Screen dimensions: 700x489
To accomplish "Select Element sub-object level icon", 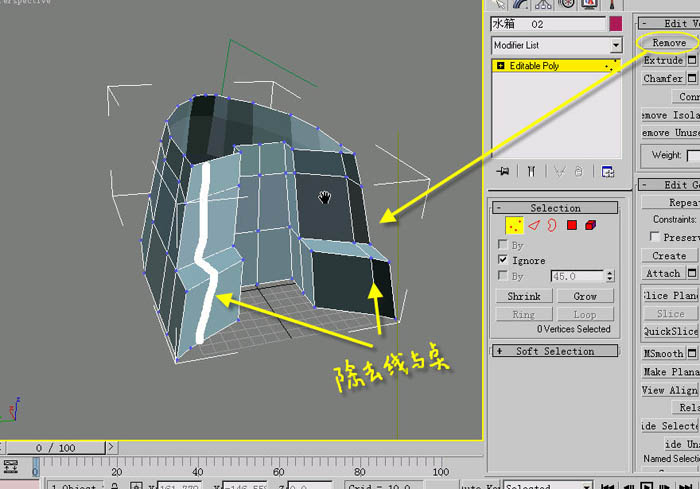I will [591, 225].
